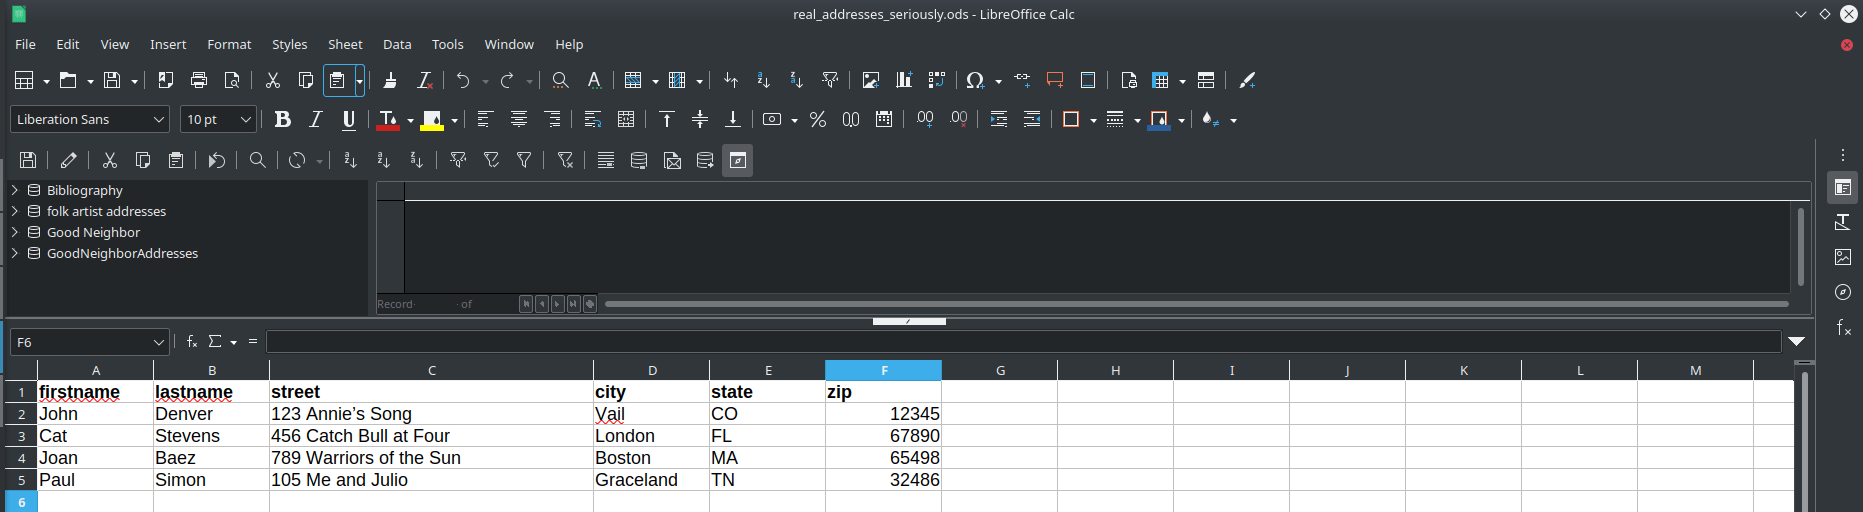The width and height of the screenshot is (1863, 512).
Task: Open the Paste options dropdown arrow
Action: tap(359, 80)
